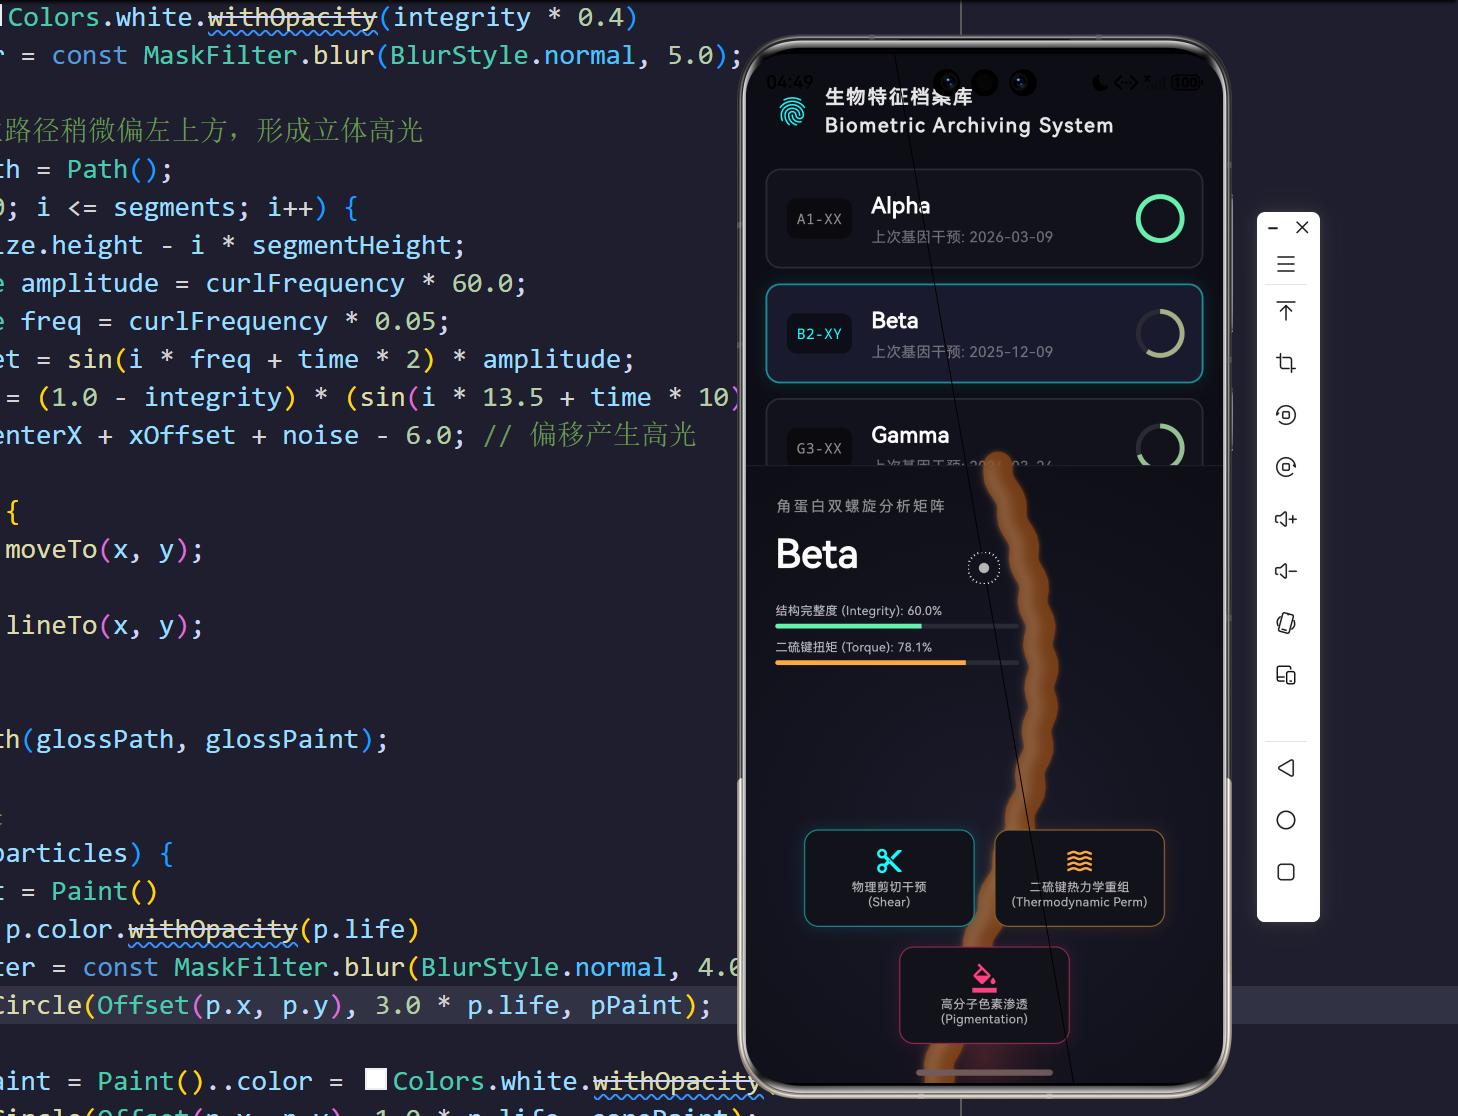
Task: Click the 'lineTo(x, y);' code line
Action: click(104, 625)
